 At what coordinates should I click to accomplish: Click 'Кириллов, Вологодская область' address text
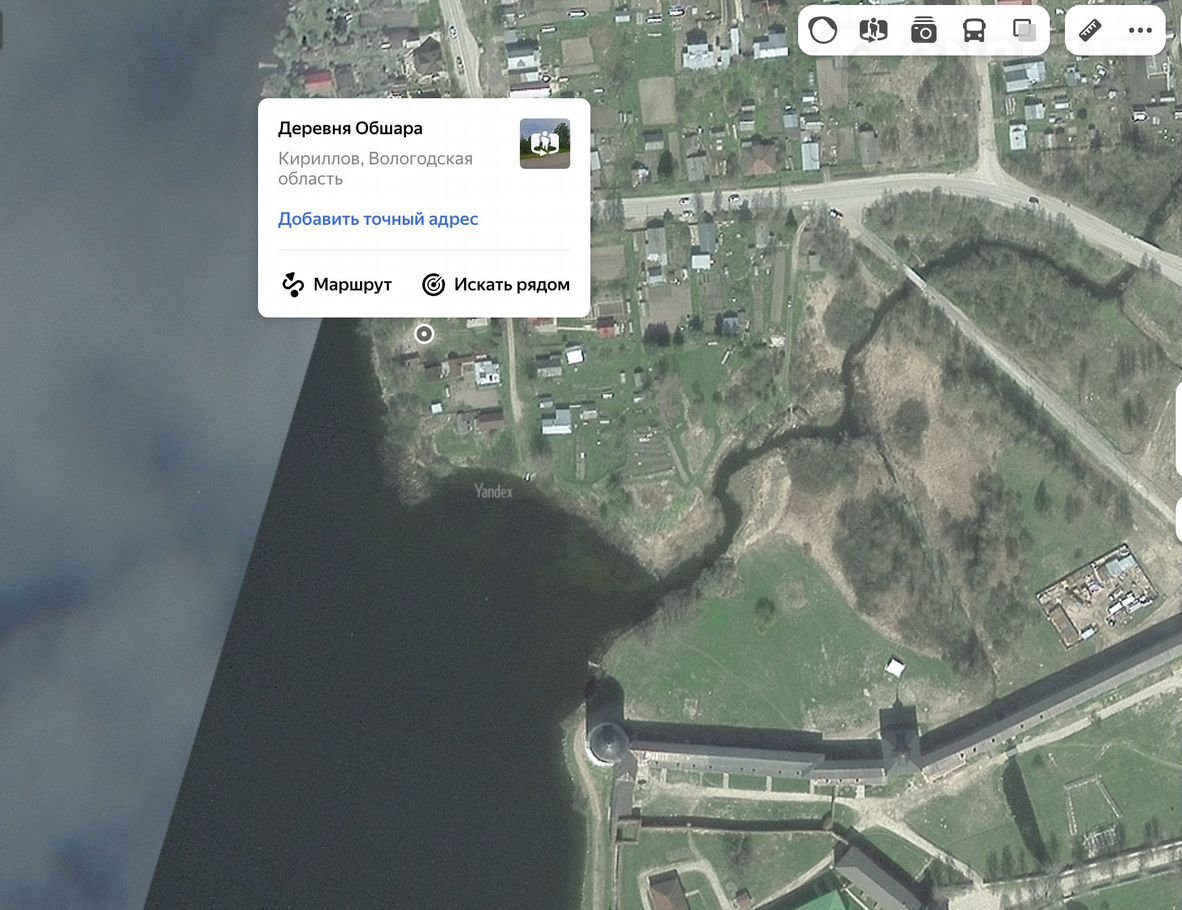375,168
